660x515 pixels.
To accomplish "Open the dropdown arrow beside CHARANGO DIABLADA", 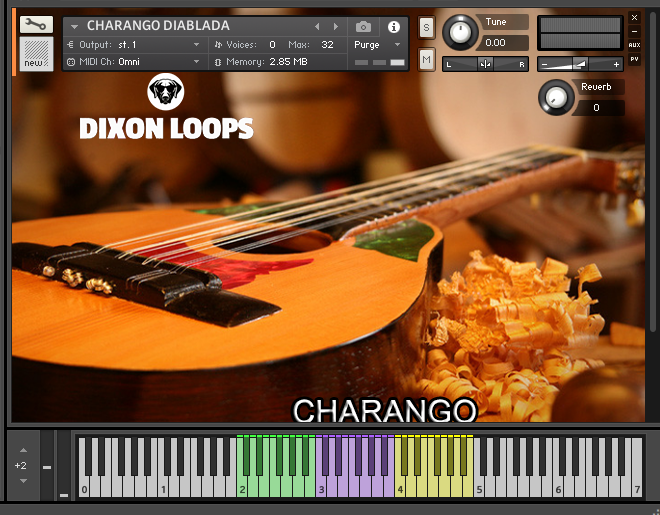I will click(74, 27).
